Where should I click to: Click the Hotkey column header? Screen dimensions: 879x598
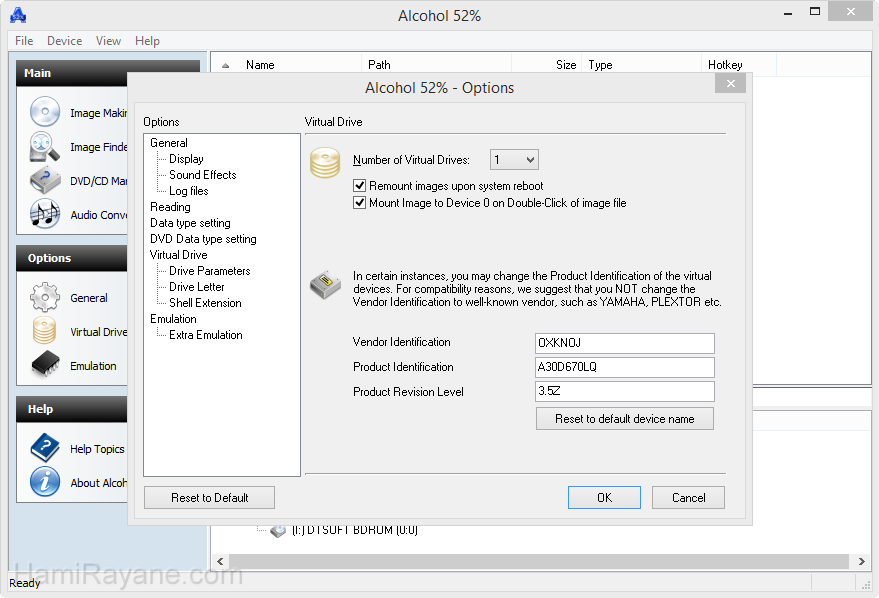point(739,65)
